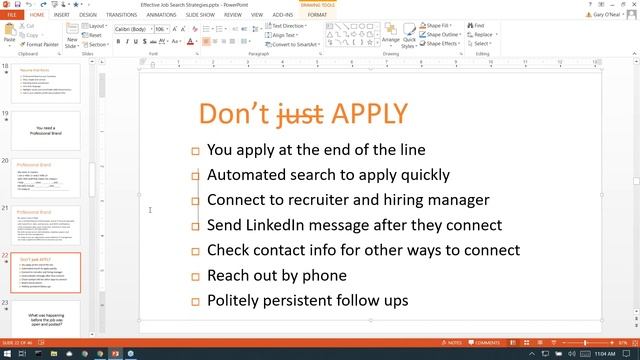
Task: Clear all formatting on selected text
Action: (x=195, y=29)
